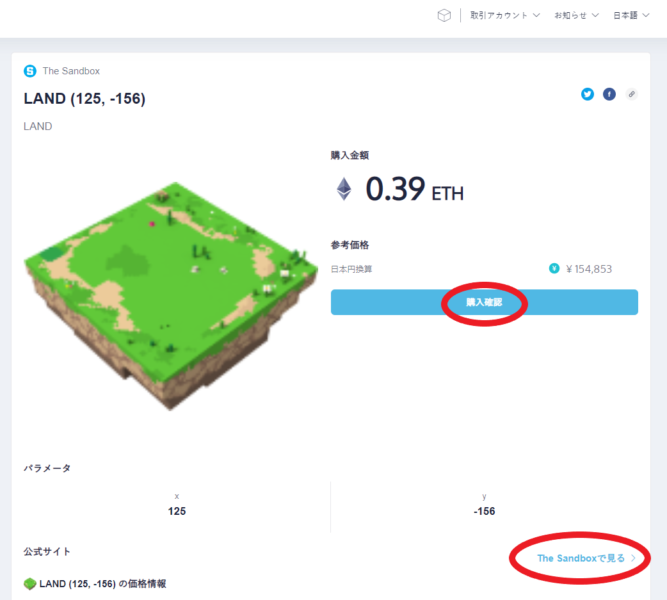Click the 日本円換算 label

coord(351,269)
